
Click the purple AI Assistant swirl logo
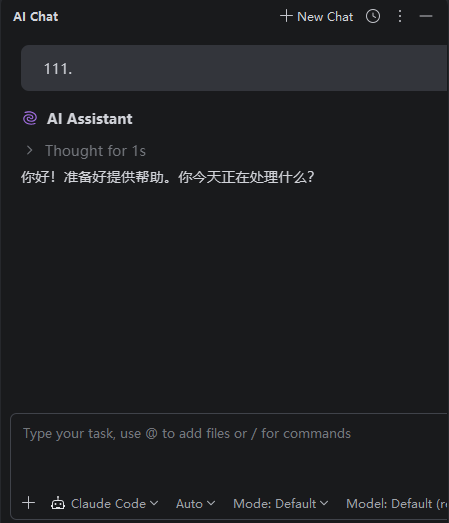click(30, 118)
